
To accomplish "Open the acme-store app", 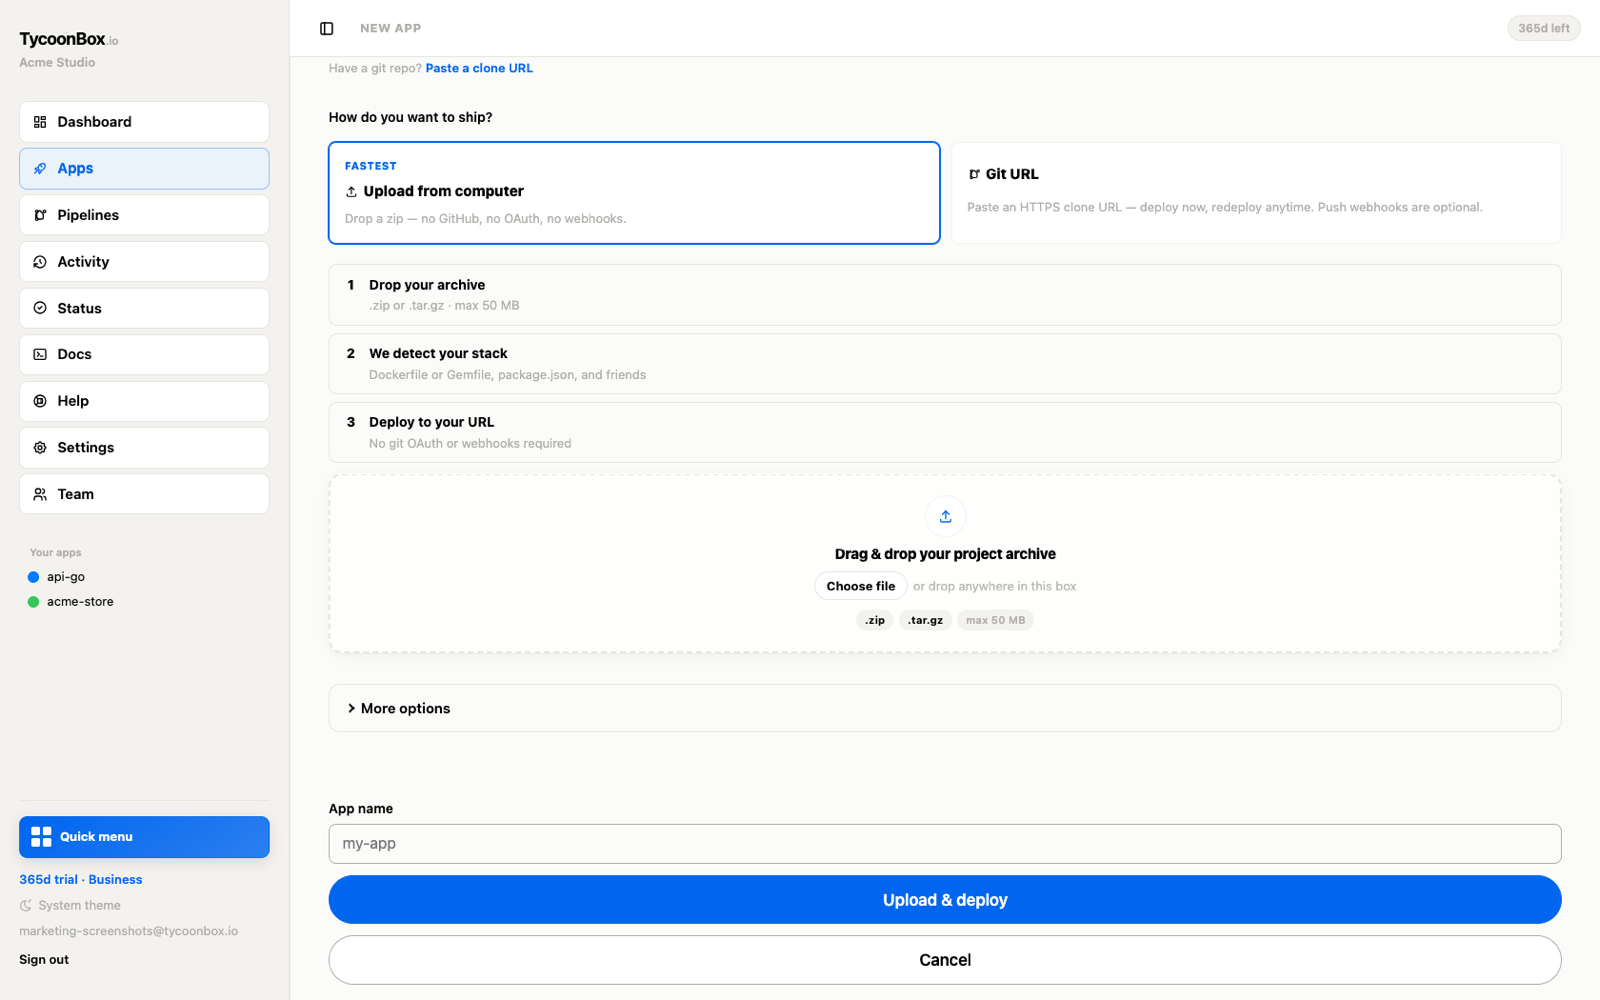I will (x=80, y=602).
